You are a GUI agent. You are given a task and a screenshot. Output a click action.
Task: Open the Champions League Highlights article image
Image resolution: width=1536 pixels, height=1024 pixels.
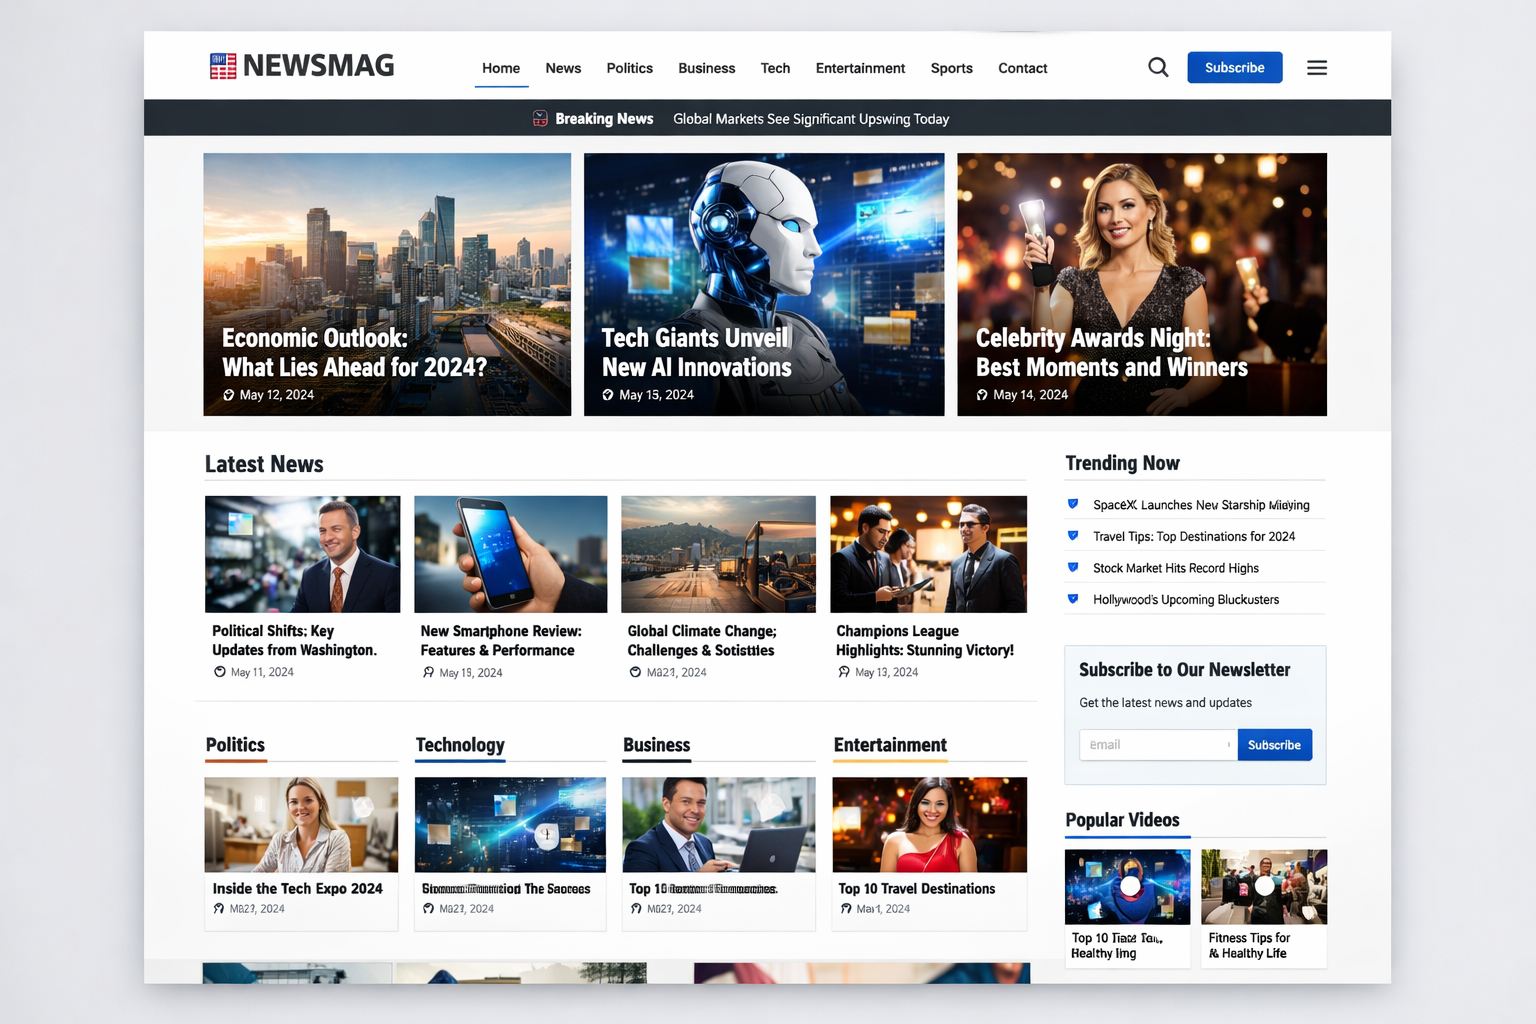click(928, 553)
